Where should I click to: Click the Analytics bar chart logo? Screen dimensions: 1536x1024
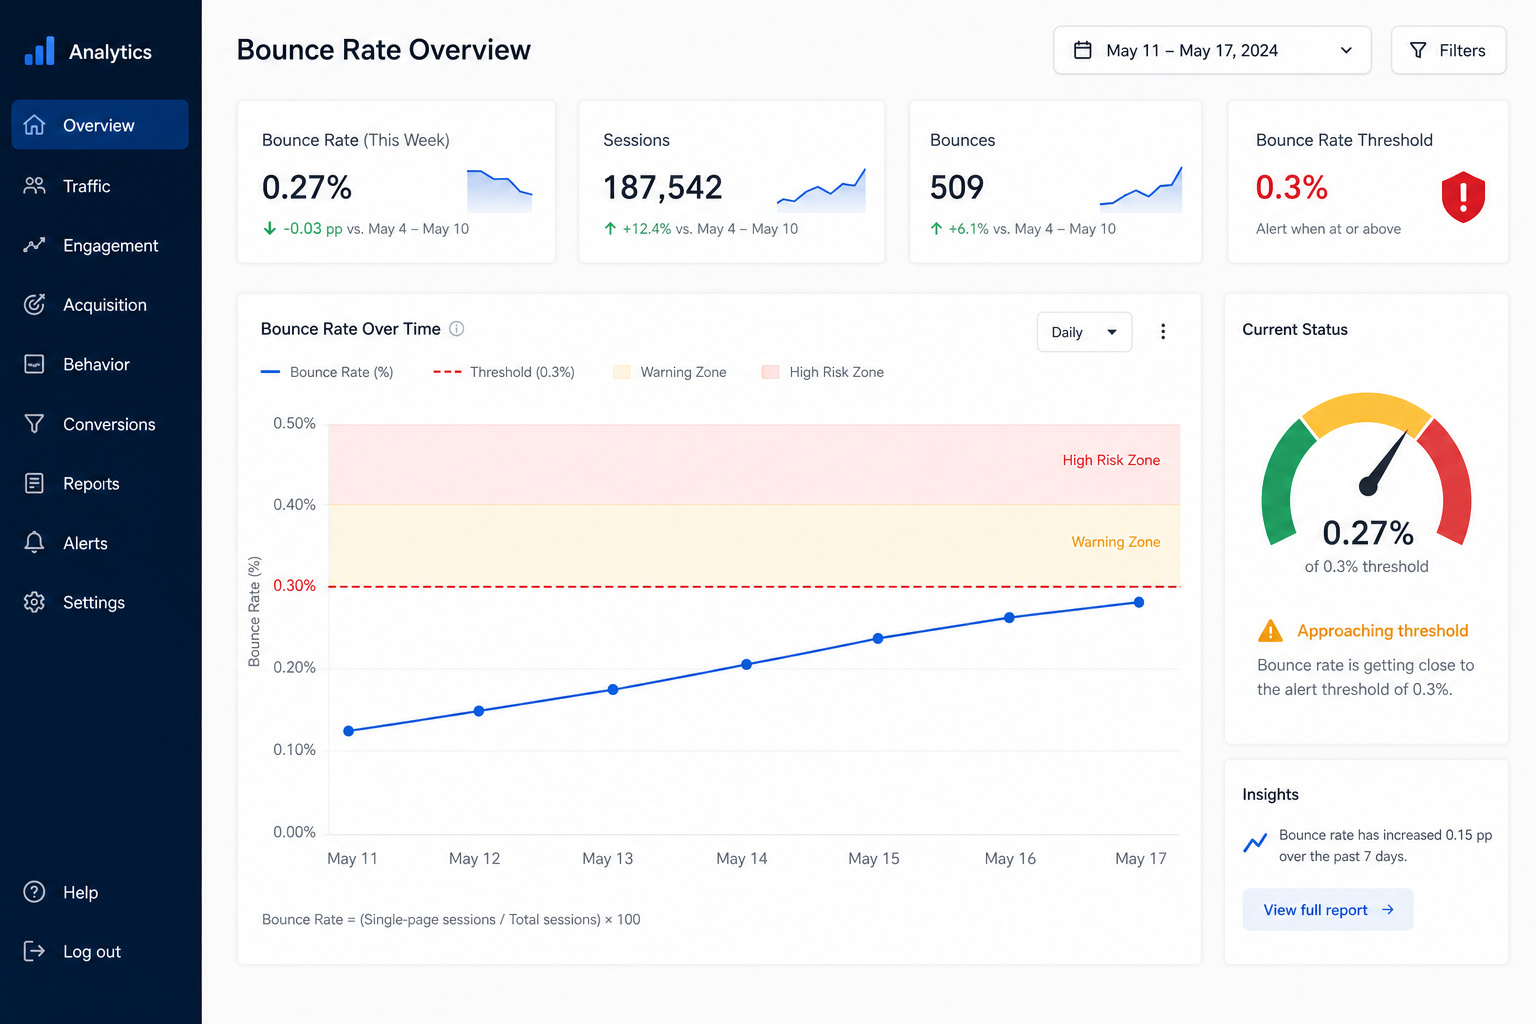point(39,51)
